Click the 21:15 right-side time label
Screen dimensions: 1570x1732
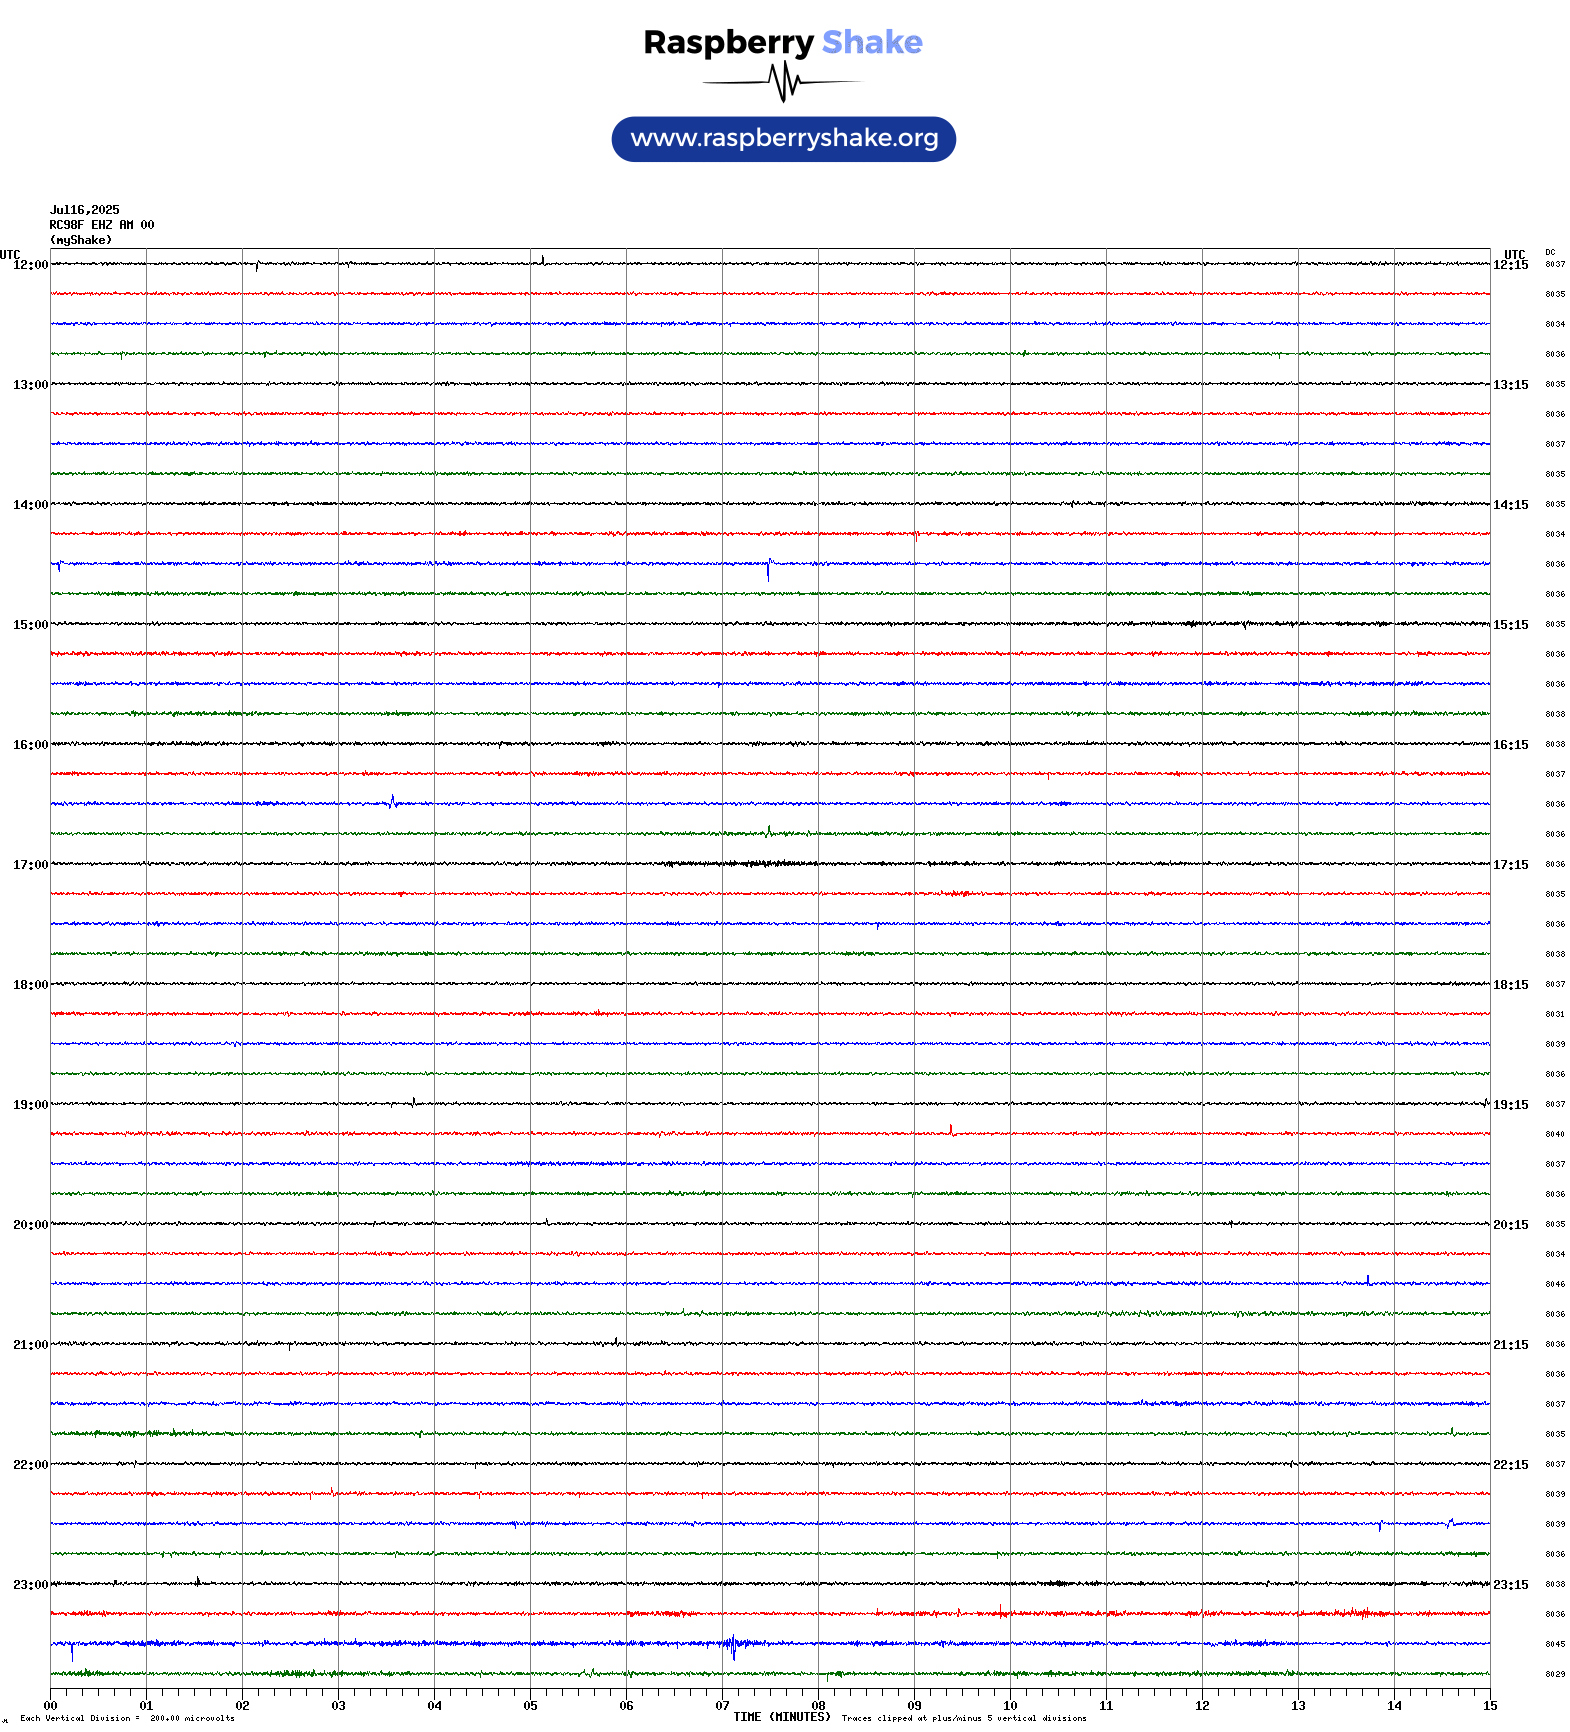[1511, 1345]
